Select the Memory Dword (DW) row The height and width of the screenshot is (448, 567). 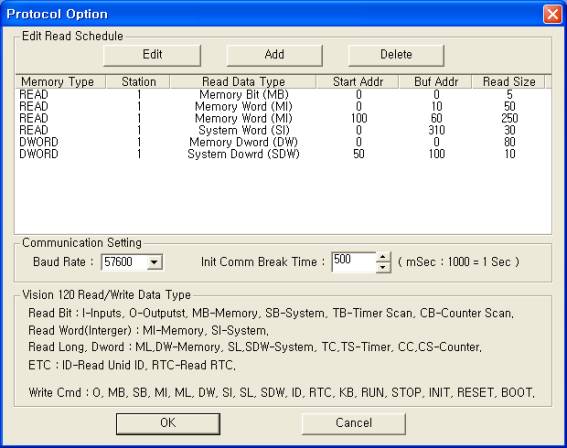283,142
